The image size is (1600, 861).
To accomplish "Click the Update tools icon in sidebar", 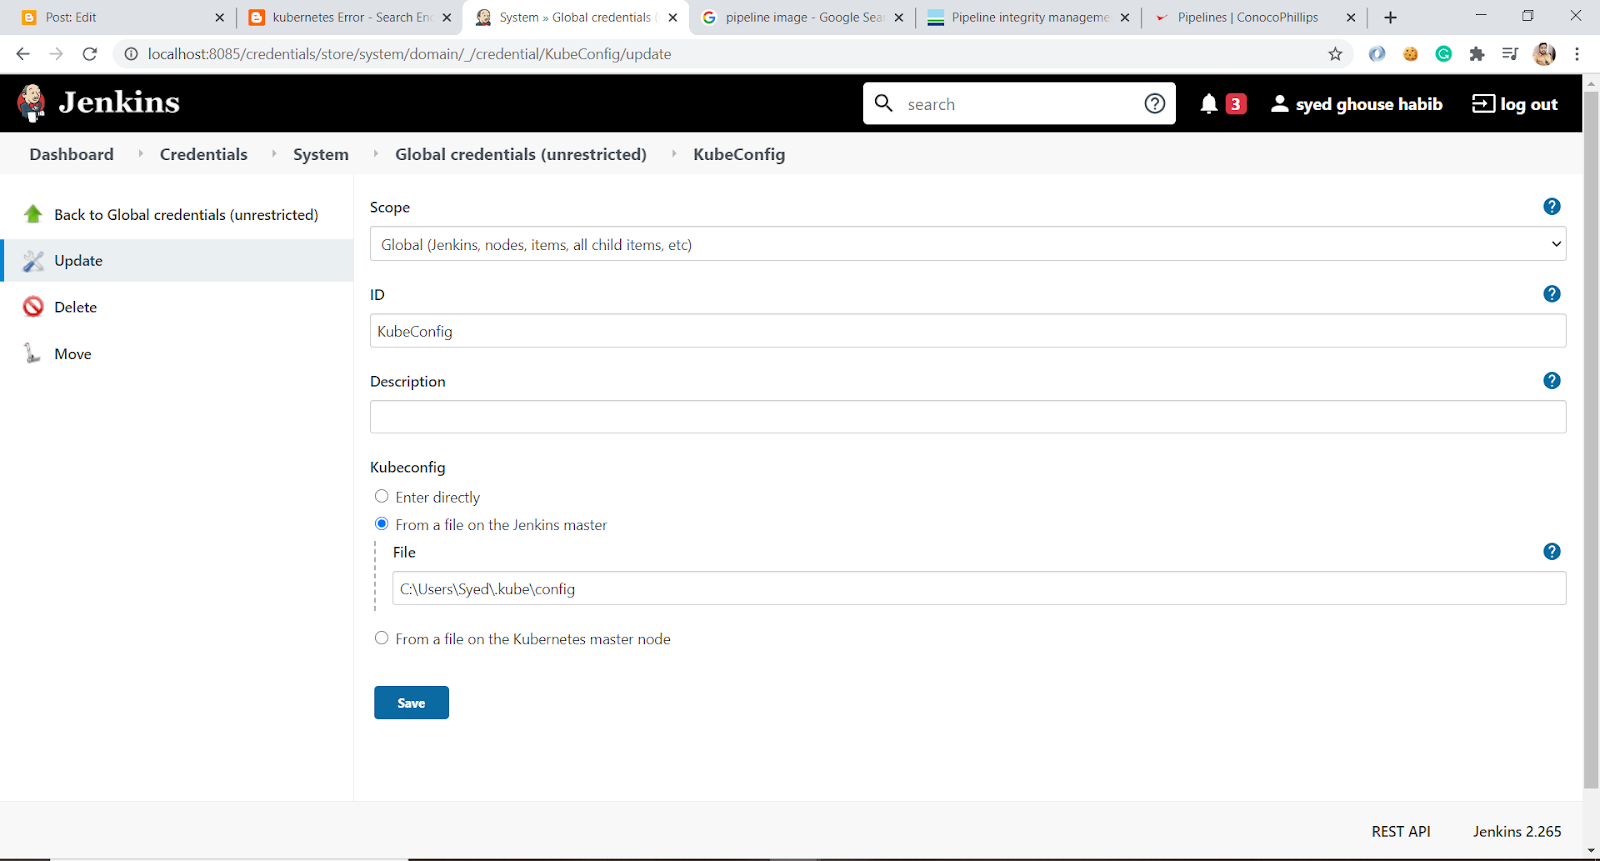I will pyautogui.click(x=33, y=261).
